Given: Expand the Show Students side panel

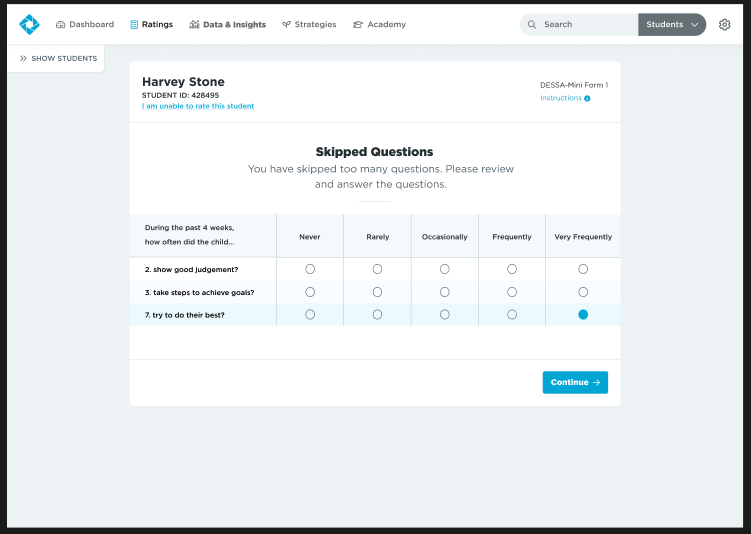Looking at the screenshot, I should (x=58, y=58).
